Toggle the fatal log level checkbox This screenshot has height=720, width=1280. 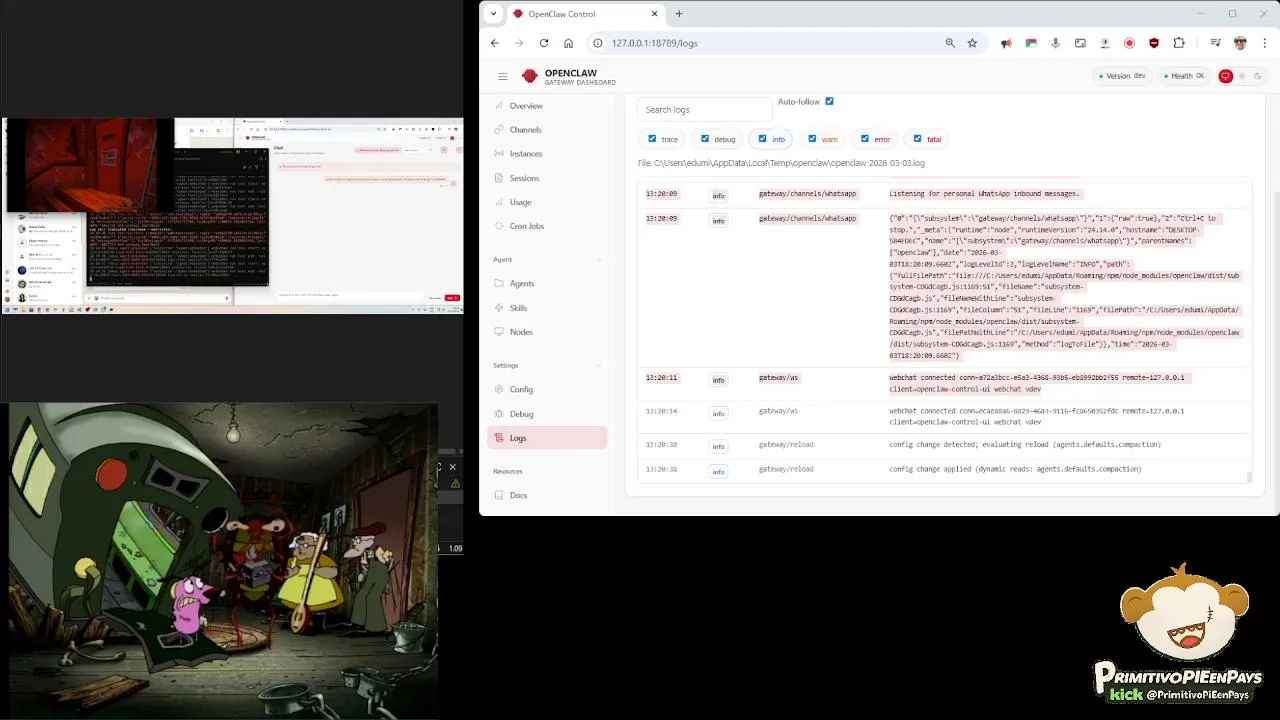[917, 139]
